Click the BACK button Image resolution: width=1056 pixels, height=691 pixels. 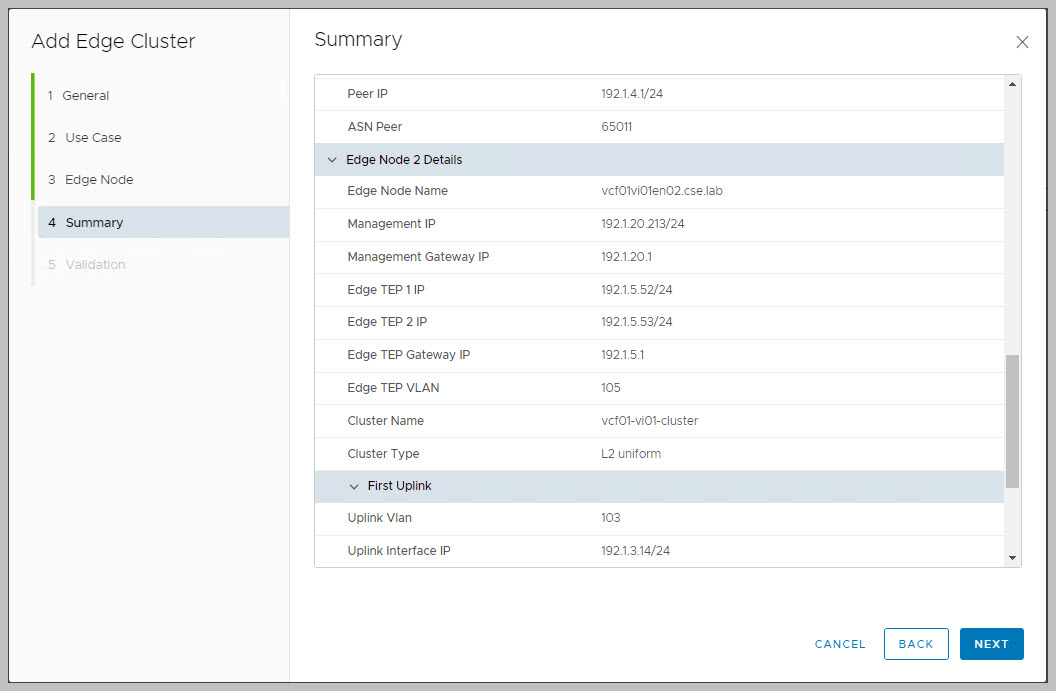915,644
